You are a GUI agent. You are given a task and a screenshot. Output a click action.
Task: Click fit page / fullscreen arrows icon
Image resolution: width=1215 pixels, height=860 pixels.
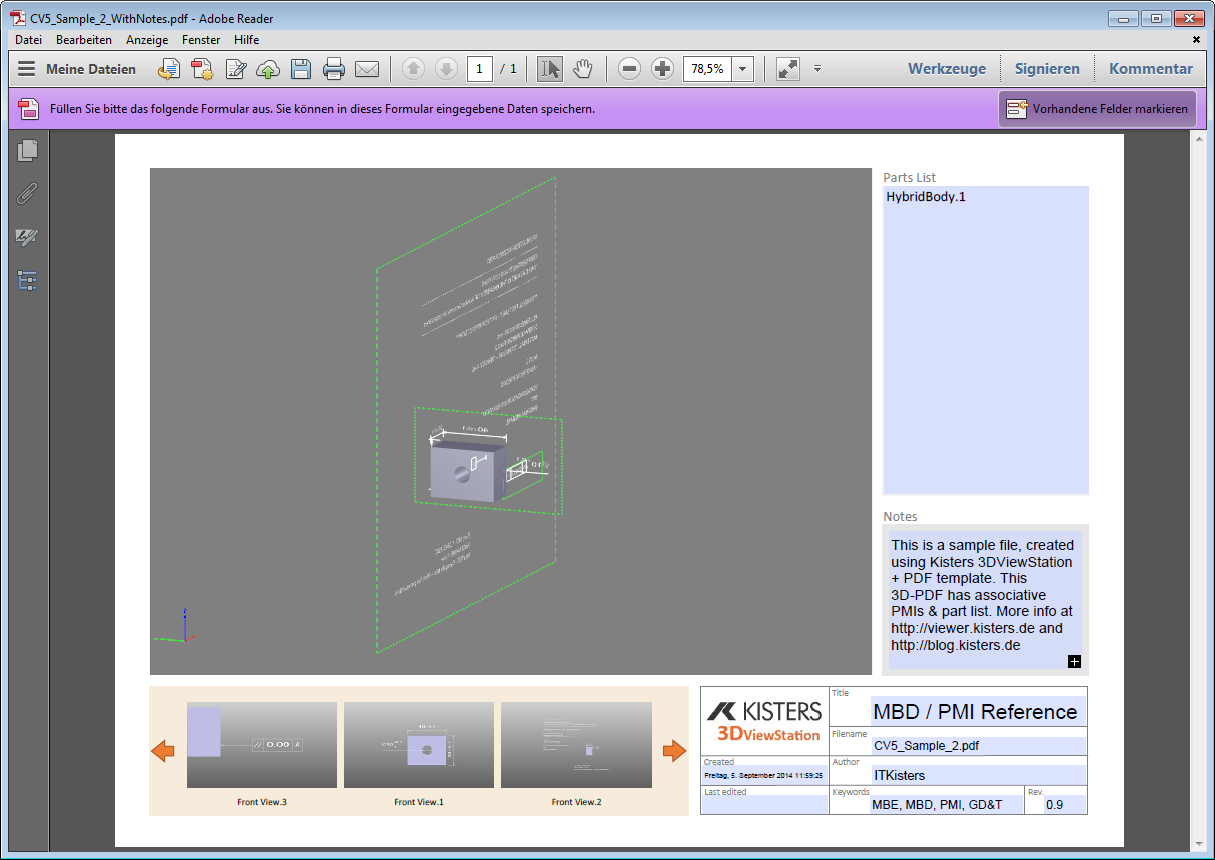coord(788,69)
